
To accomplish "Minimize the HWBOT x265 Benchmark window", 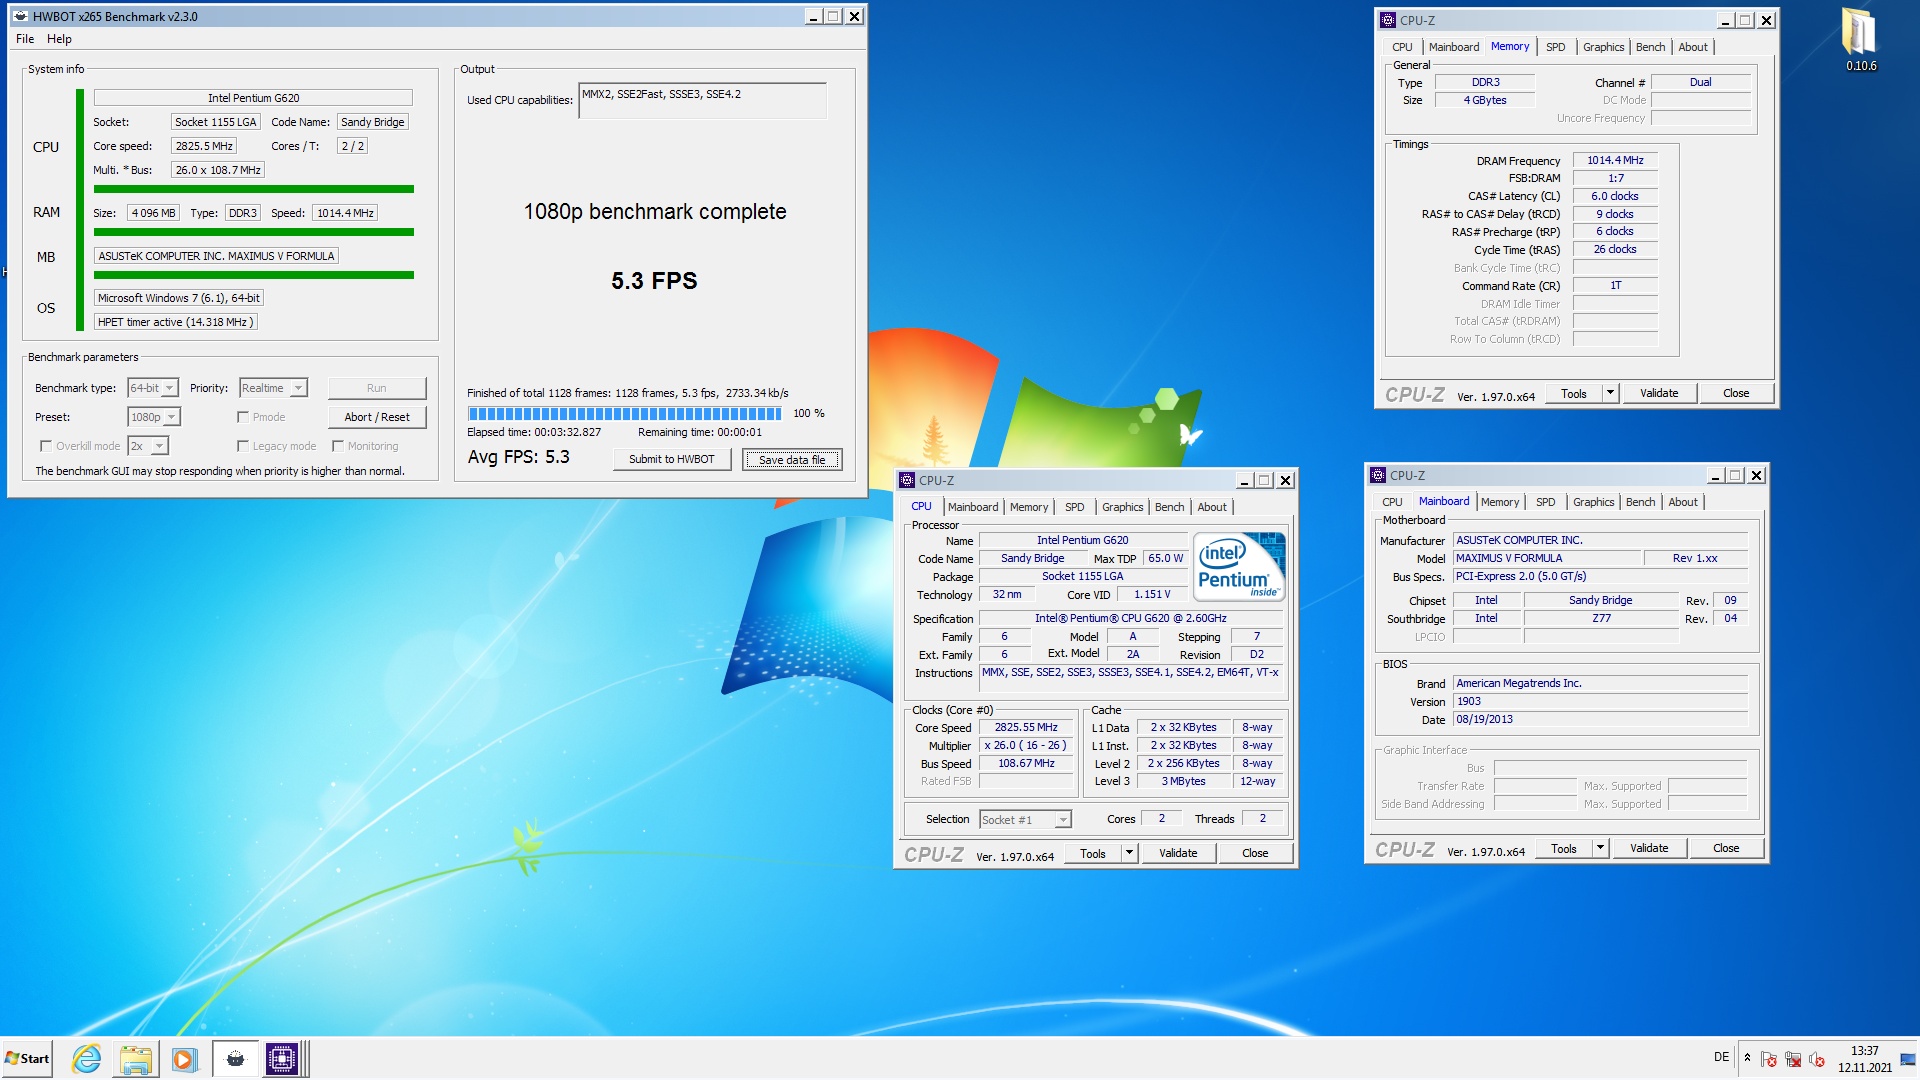I will coord(814,16).
